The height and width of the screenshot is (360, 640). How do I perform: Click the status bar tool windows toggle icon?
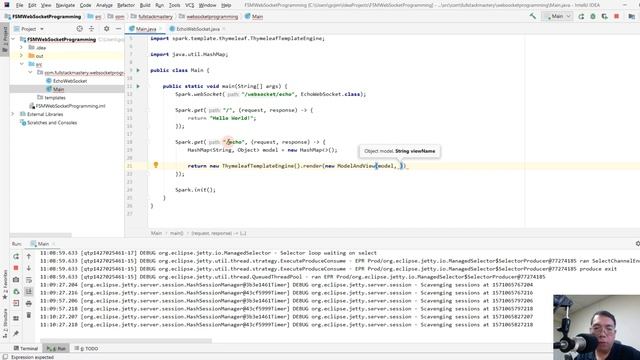point(5,357)
